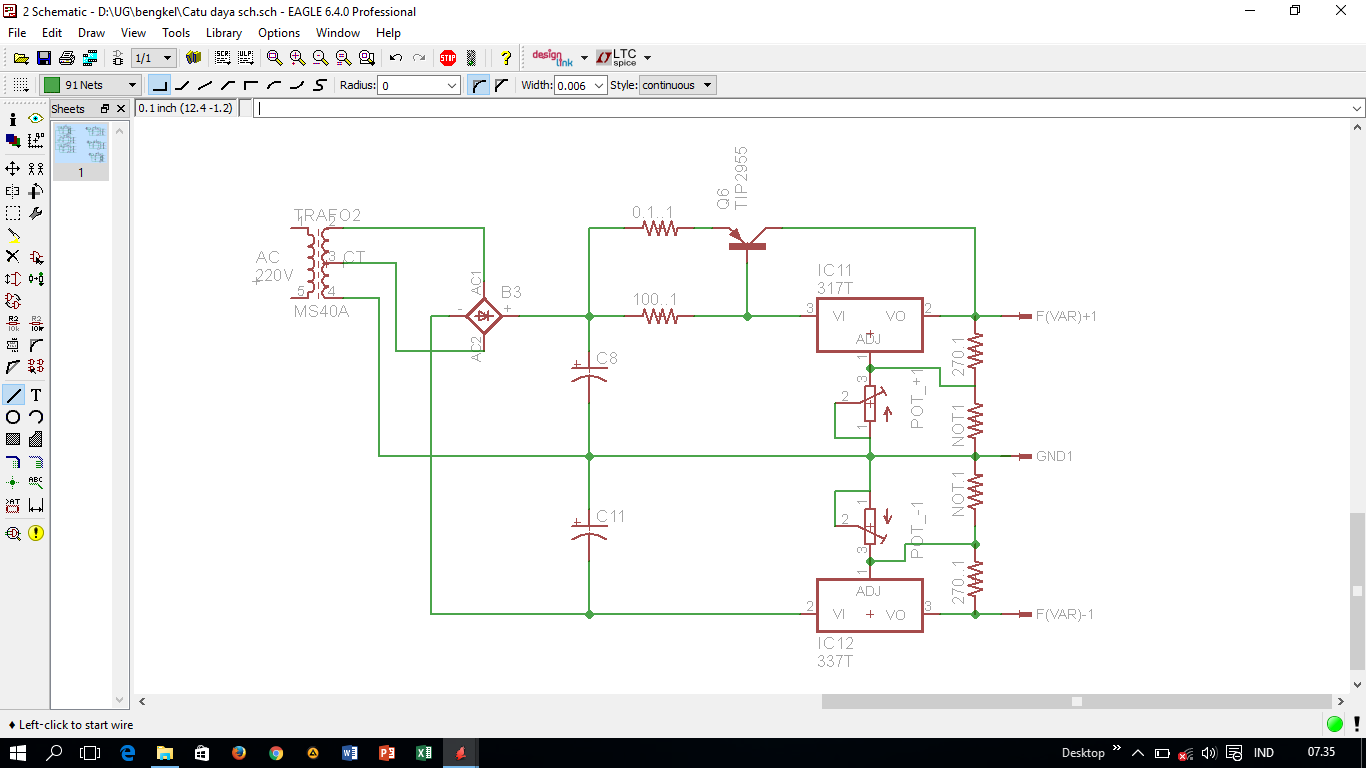Select the Name tool
1366x768 pixels.
coord(13,323)
